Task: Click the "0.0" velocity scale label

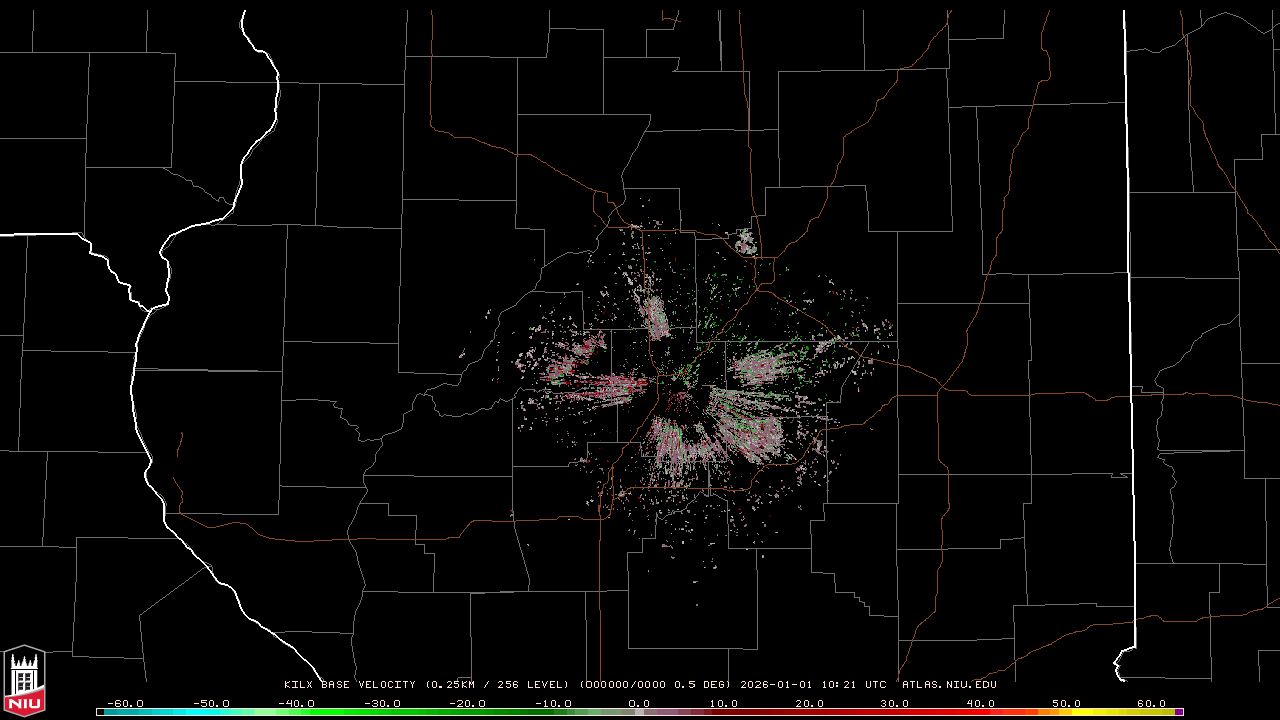Action: click(639, 703)
